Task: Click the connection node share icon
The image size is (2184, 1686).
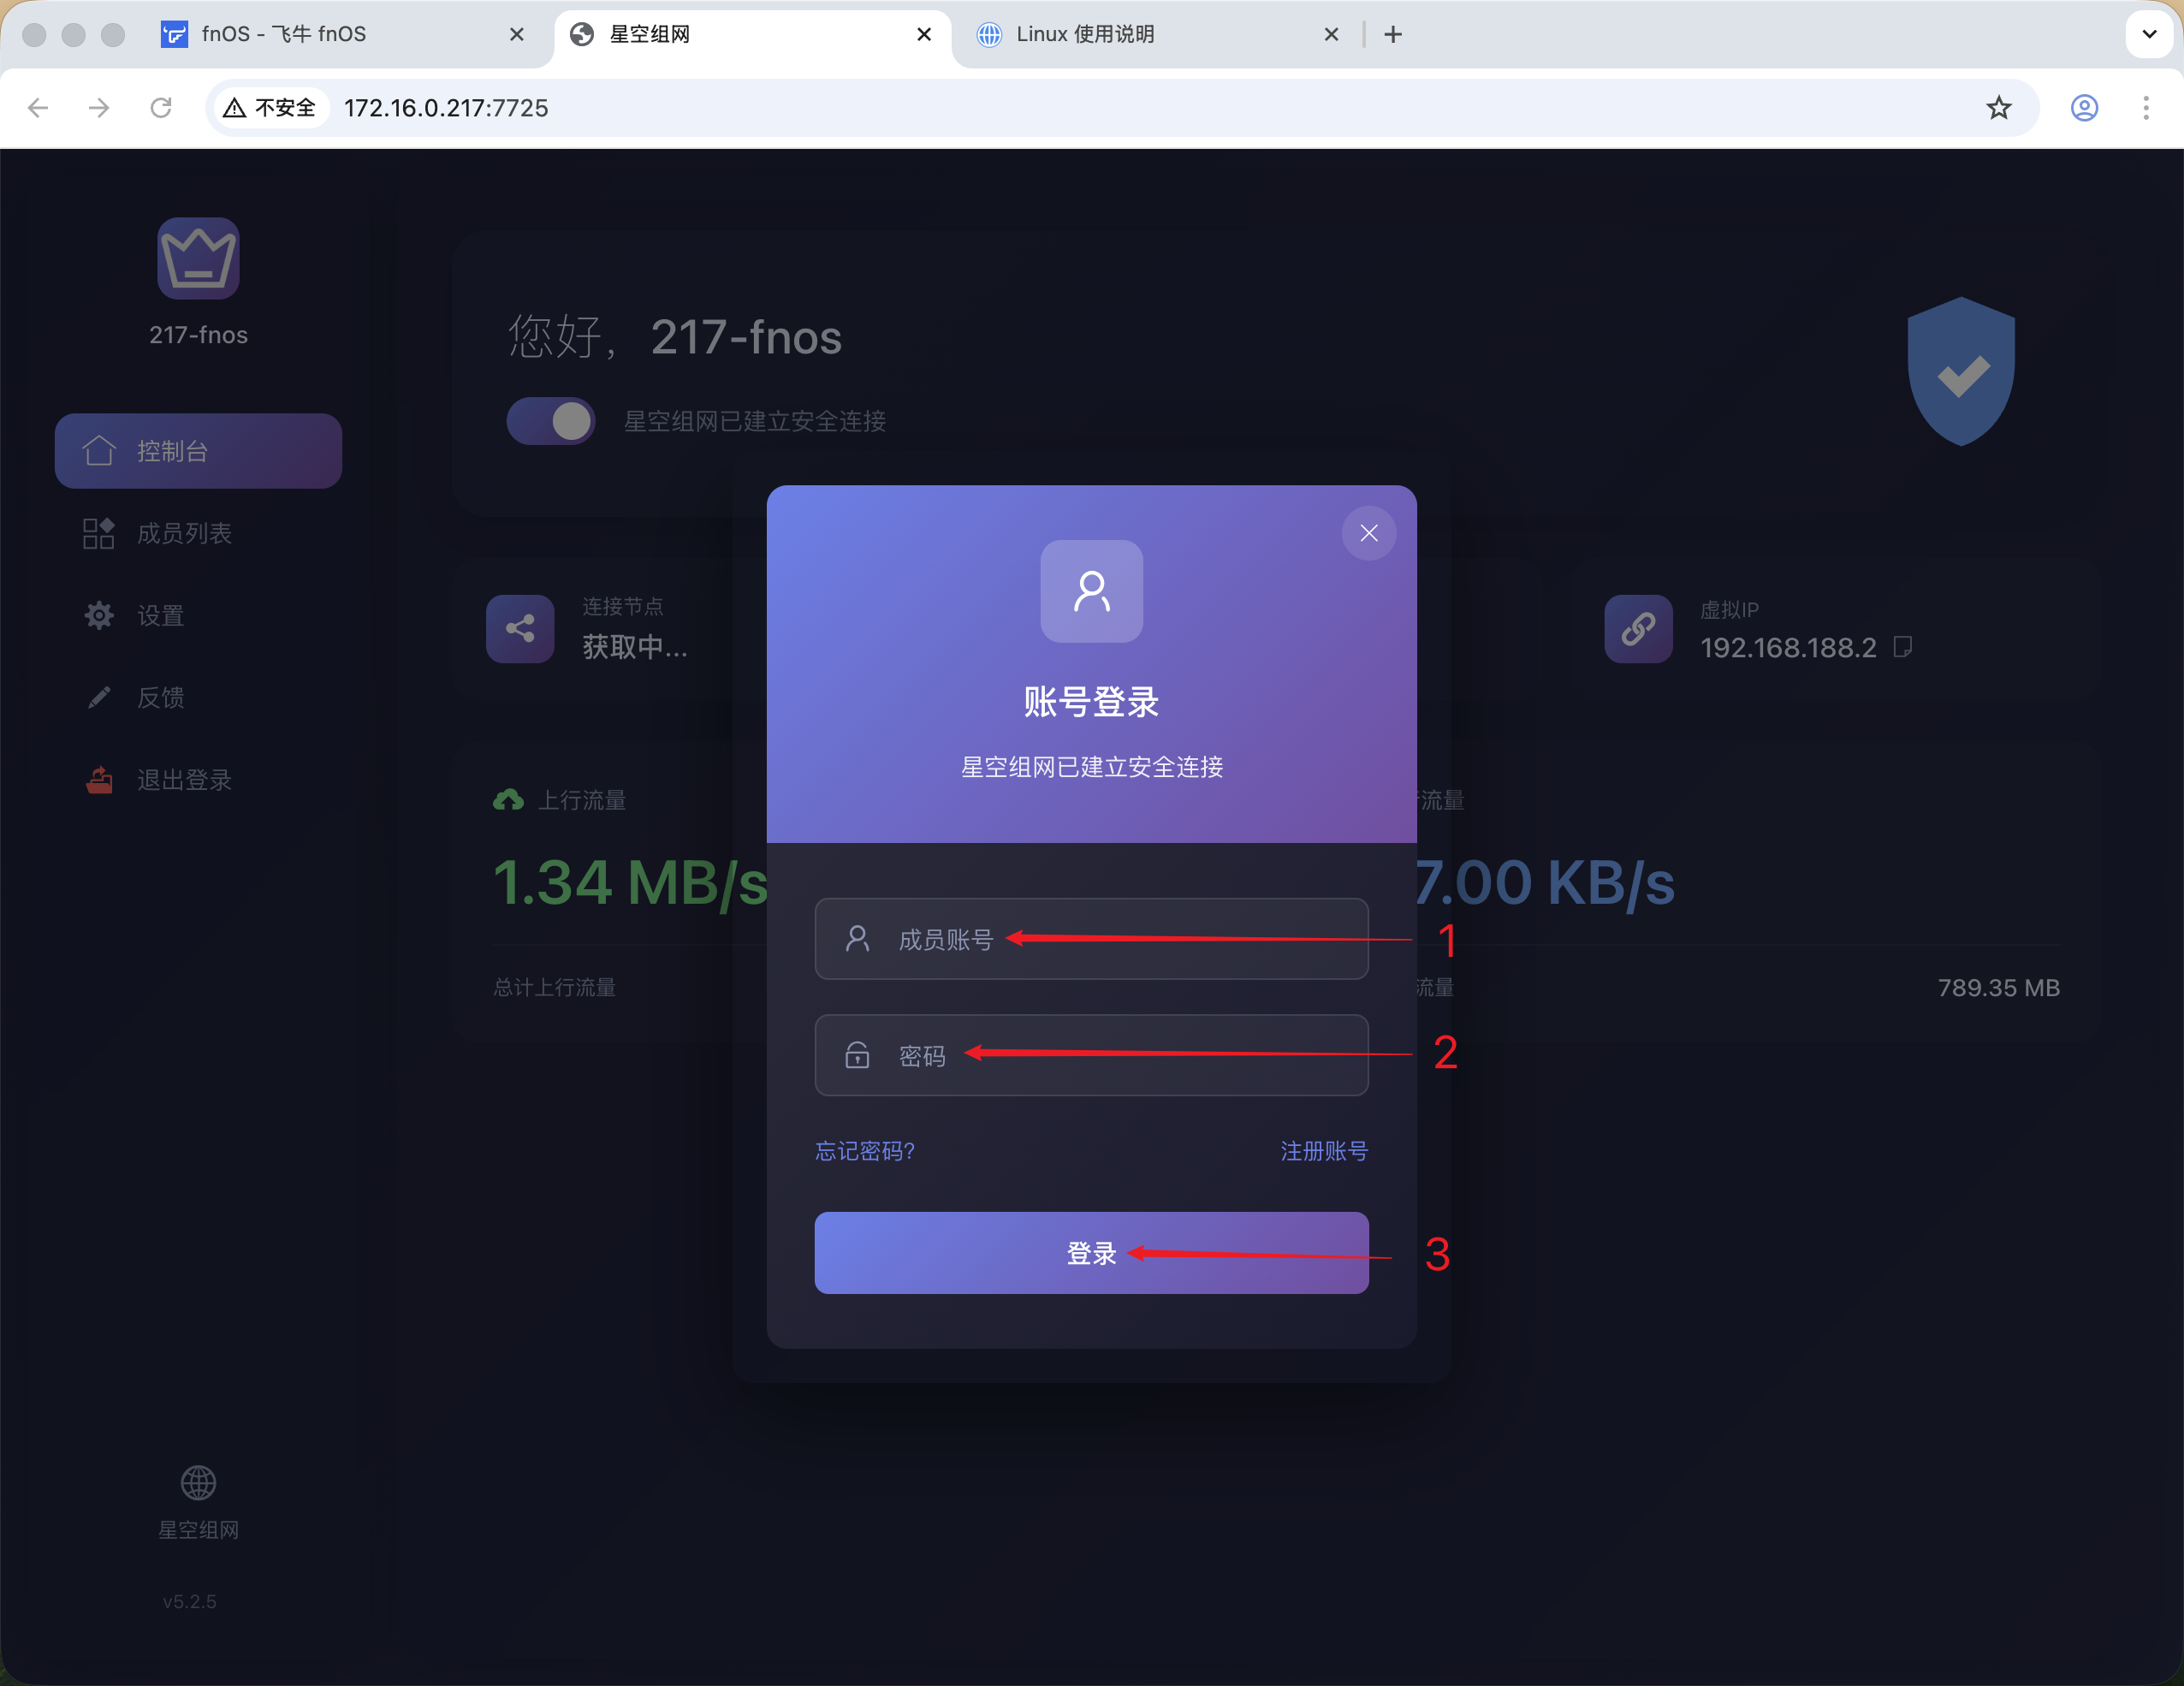Action: click(519, 628)
